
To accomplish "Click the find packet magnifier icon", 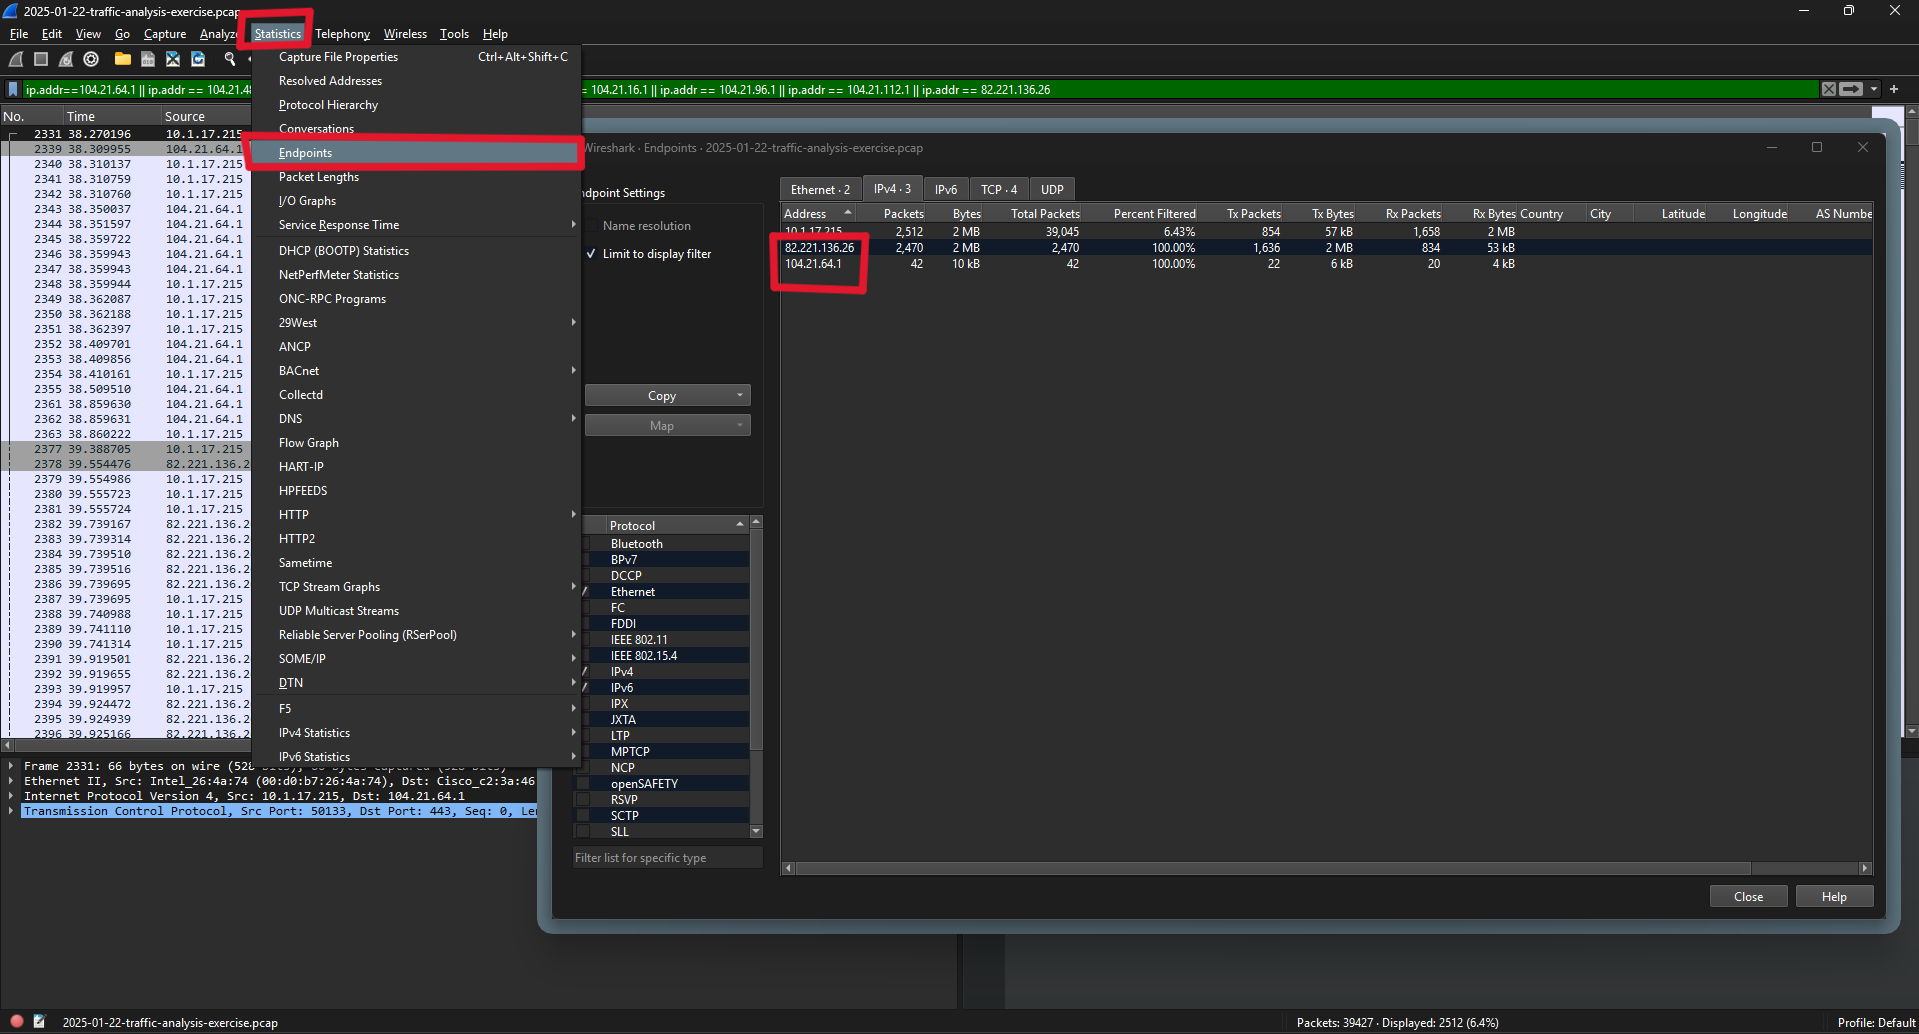I will [230, 59].
